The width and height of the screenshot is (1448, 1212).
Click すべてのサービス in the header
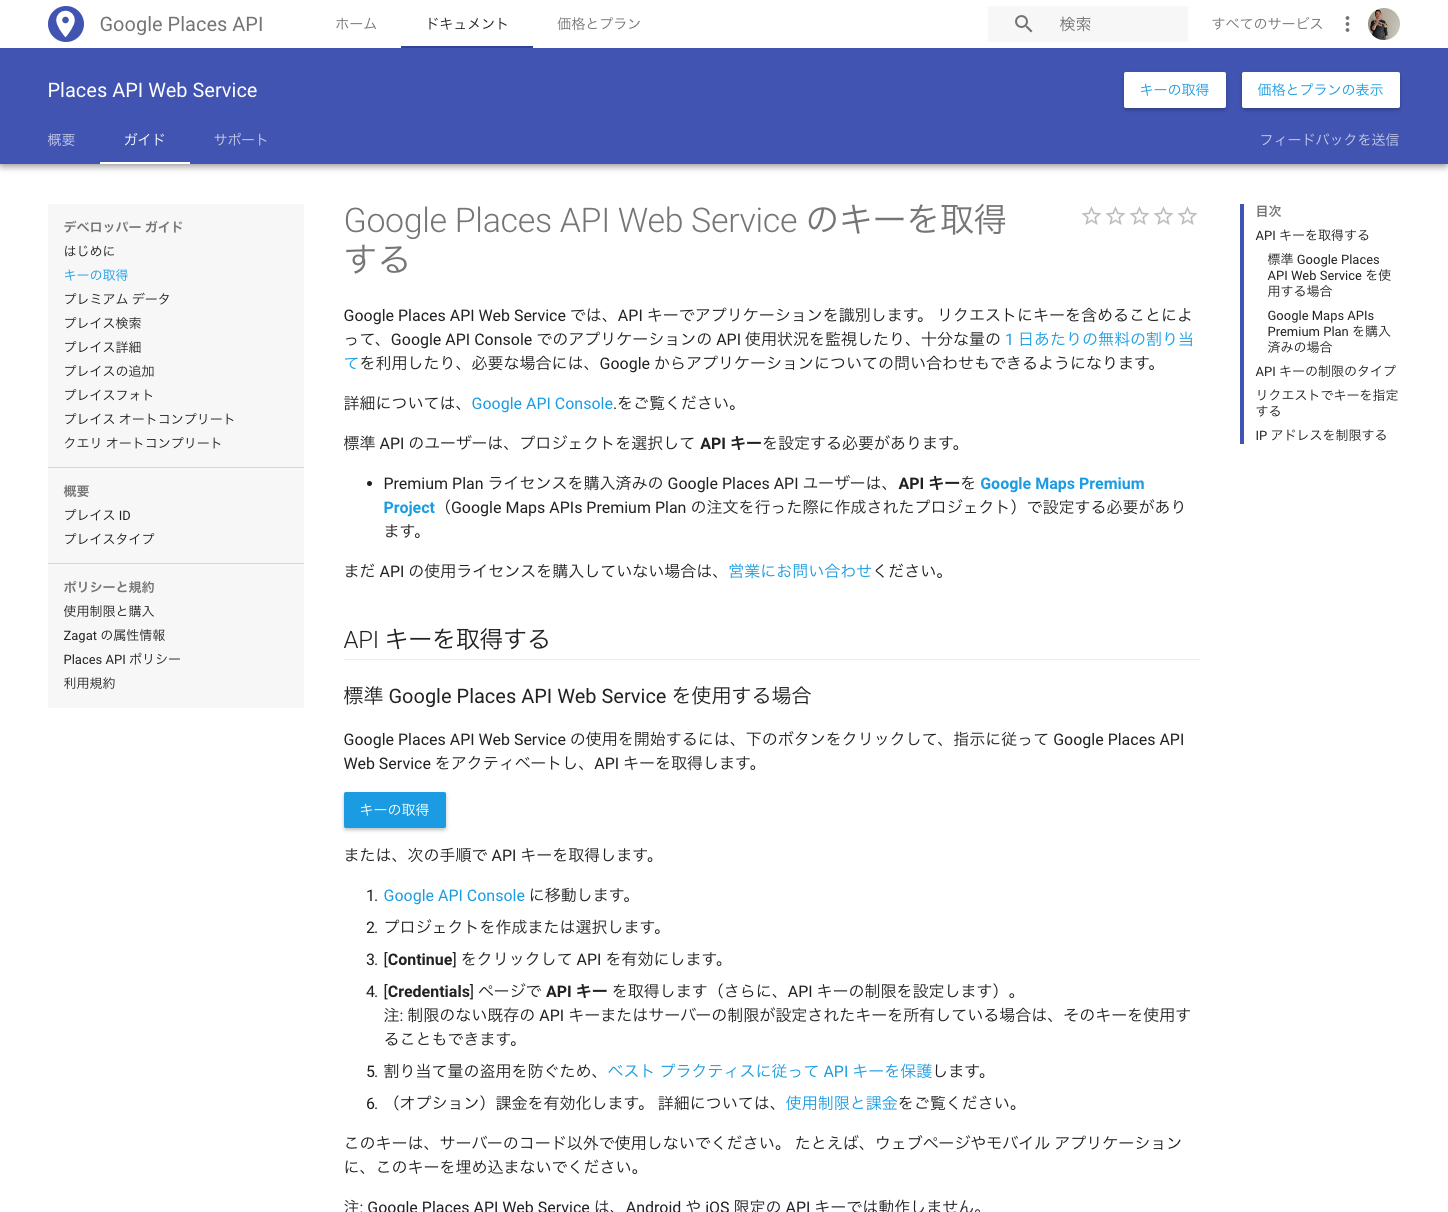point(1267,23)
